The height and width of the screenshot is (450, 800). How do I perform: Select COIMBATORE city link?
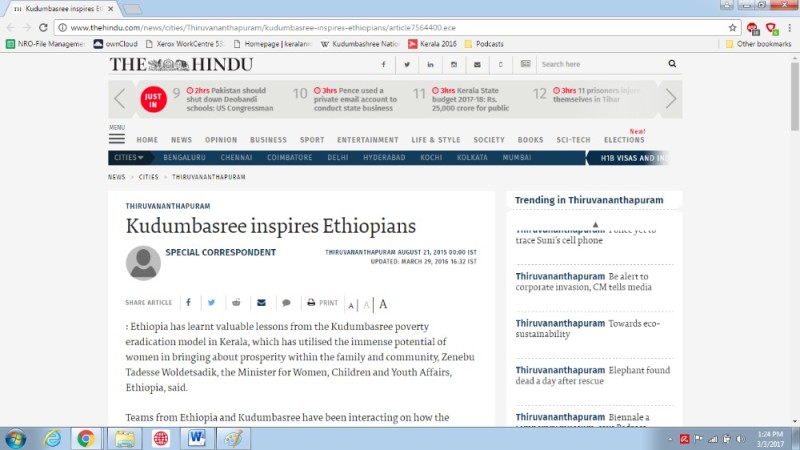[x=289, y=158]
